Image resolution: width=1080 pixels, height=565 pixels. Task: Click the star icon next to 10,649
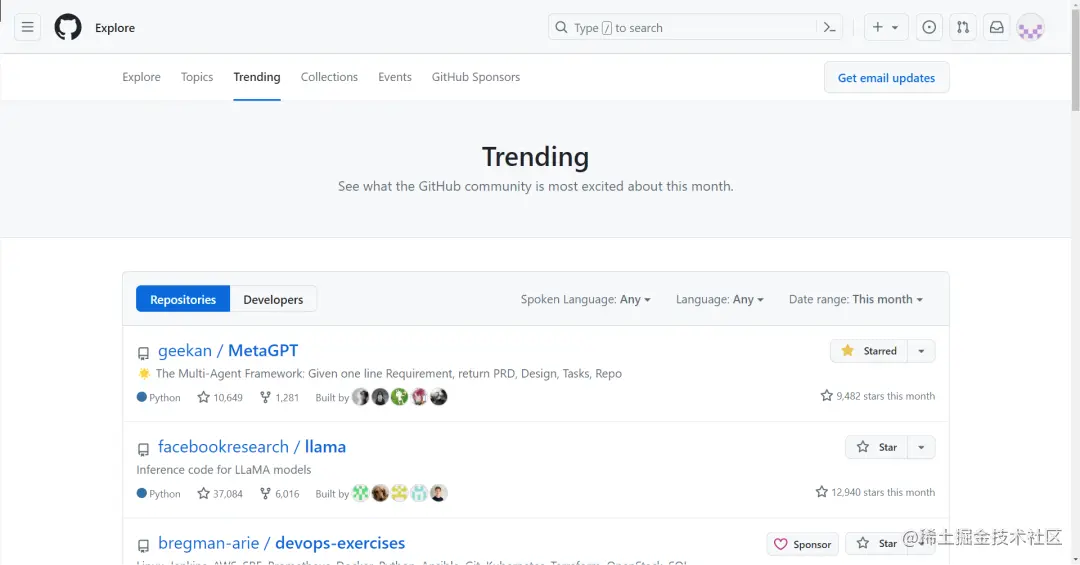[x=203, y=398]
